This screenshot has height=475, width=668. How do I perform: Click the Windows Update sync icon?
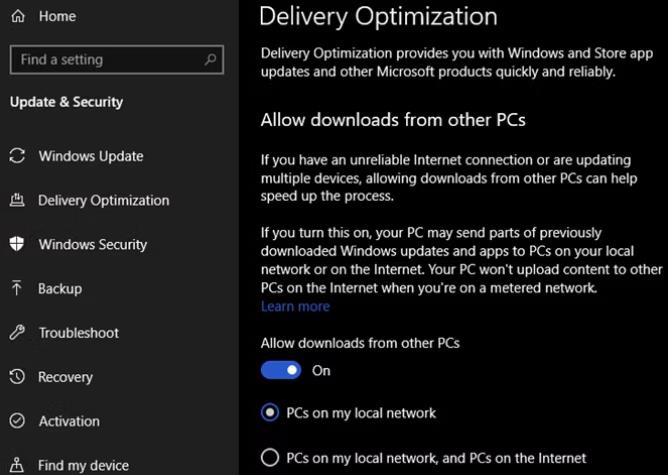[x=17, y=156]
